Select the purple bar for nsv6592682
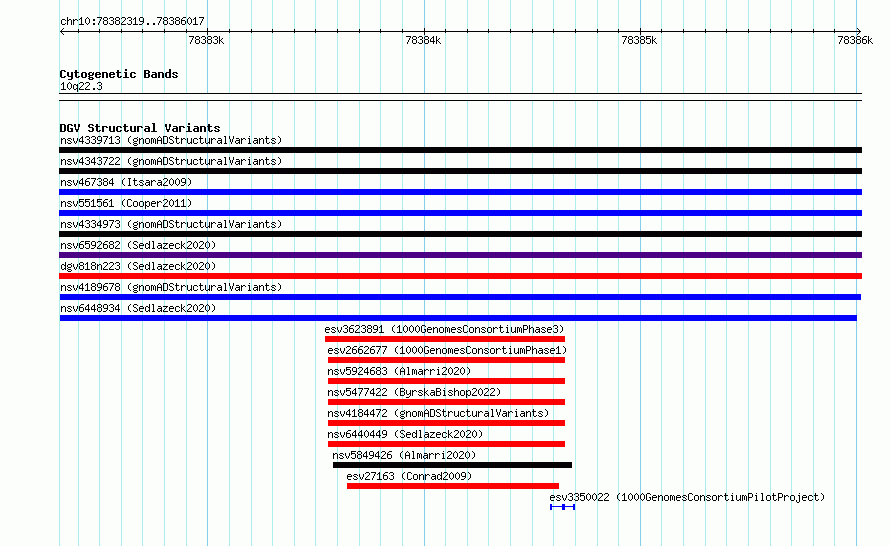 pos(460,255)
